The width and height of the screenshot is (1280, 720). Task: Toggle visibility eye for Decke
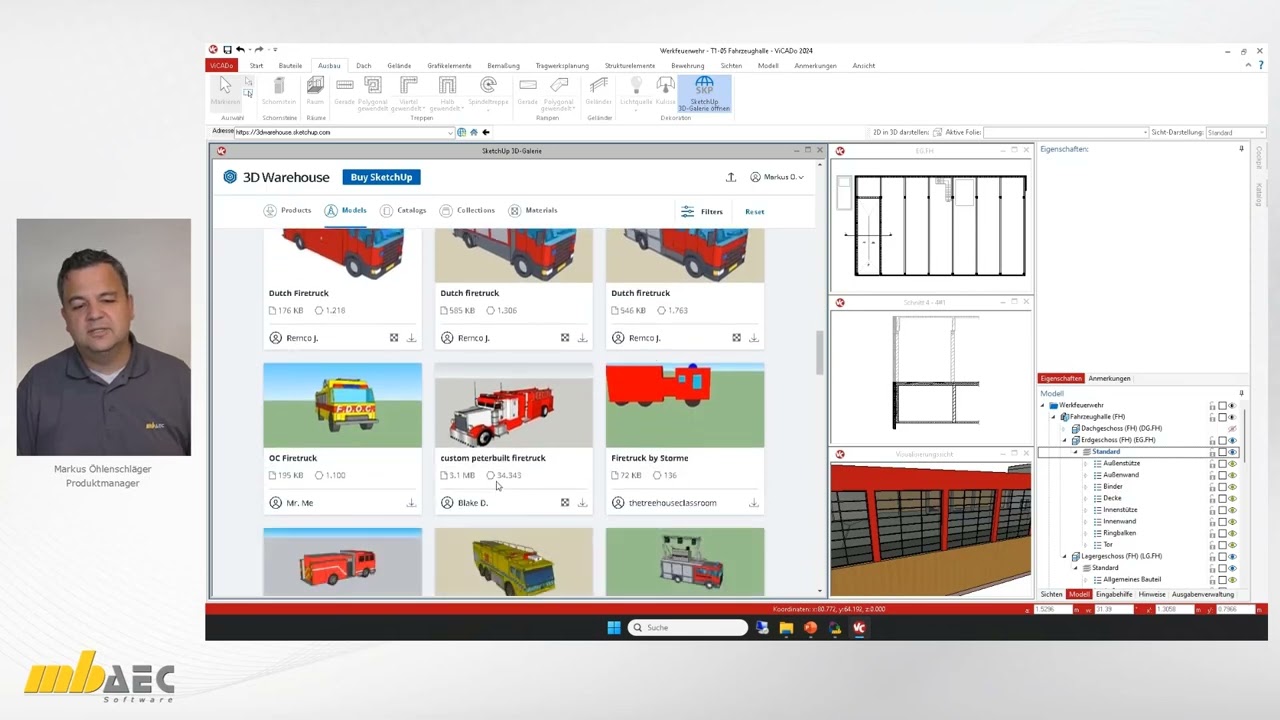tap(1233, 498)
